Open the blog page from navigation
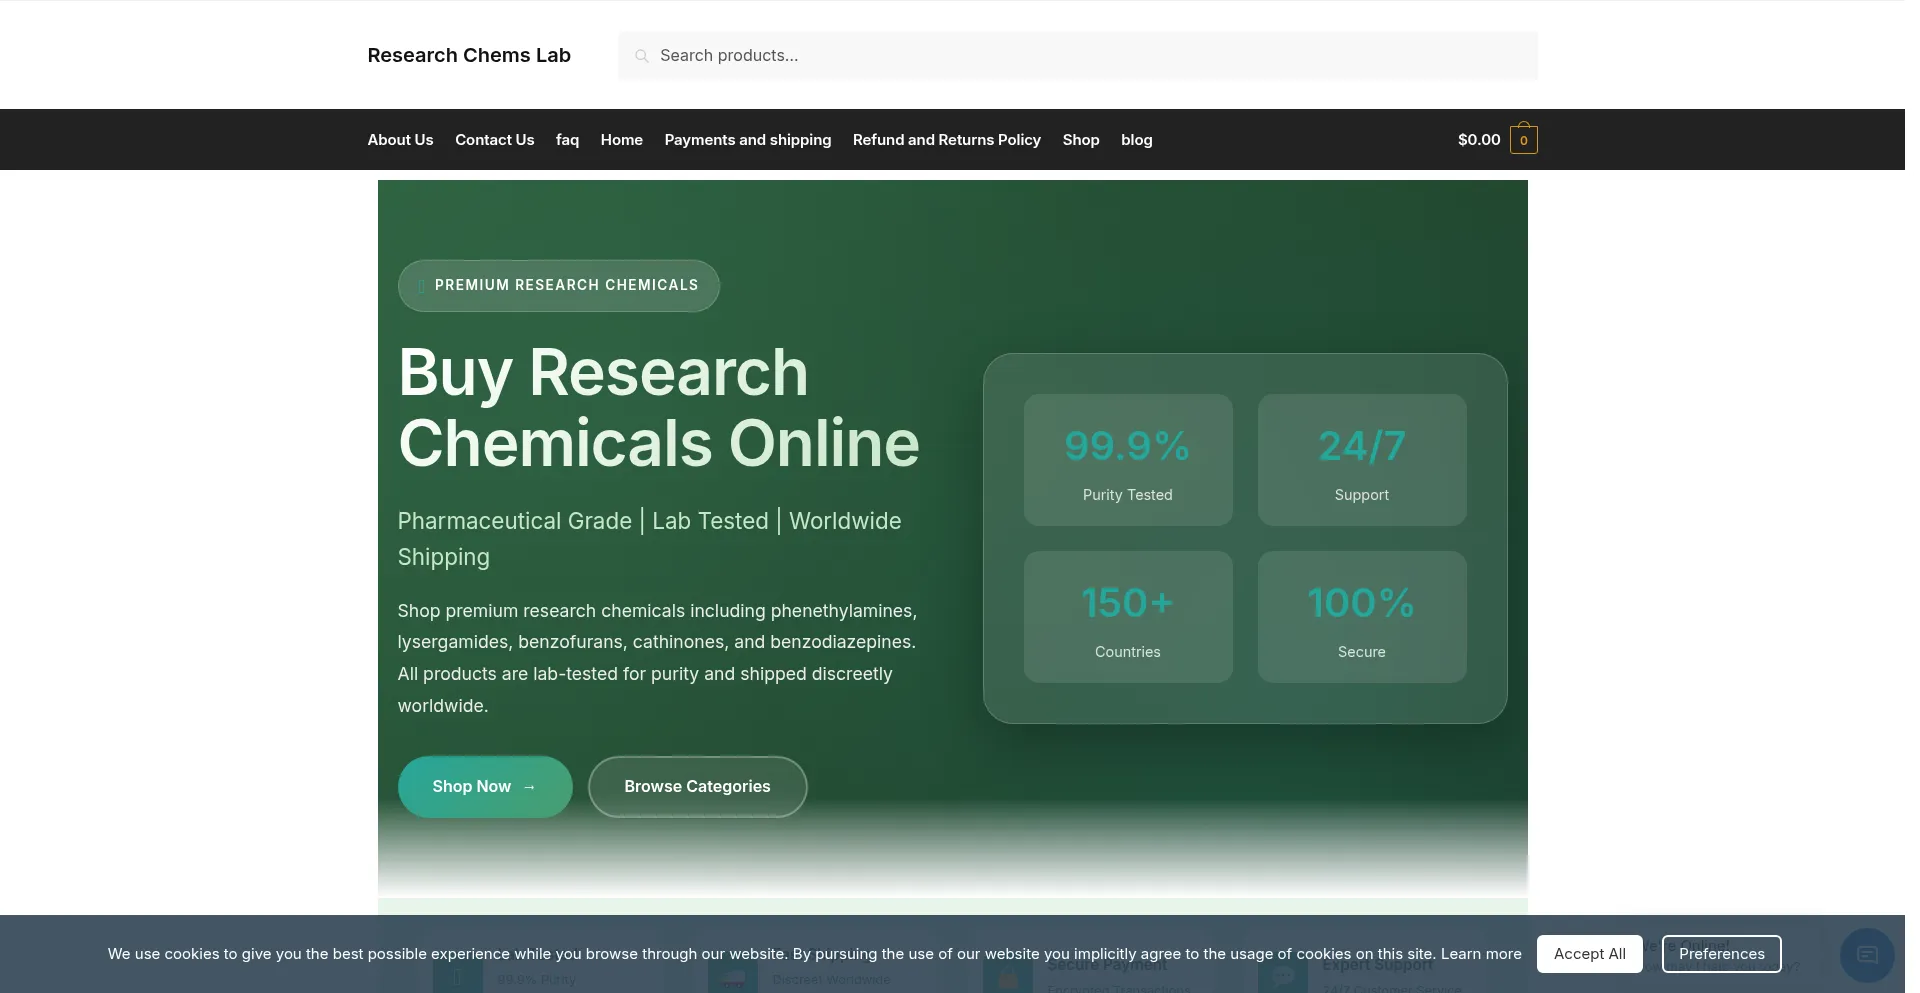 (1136, 139)
